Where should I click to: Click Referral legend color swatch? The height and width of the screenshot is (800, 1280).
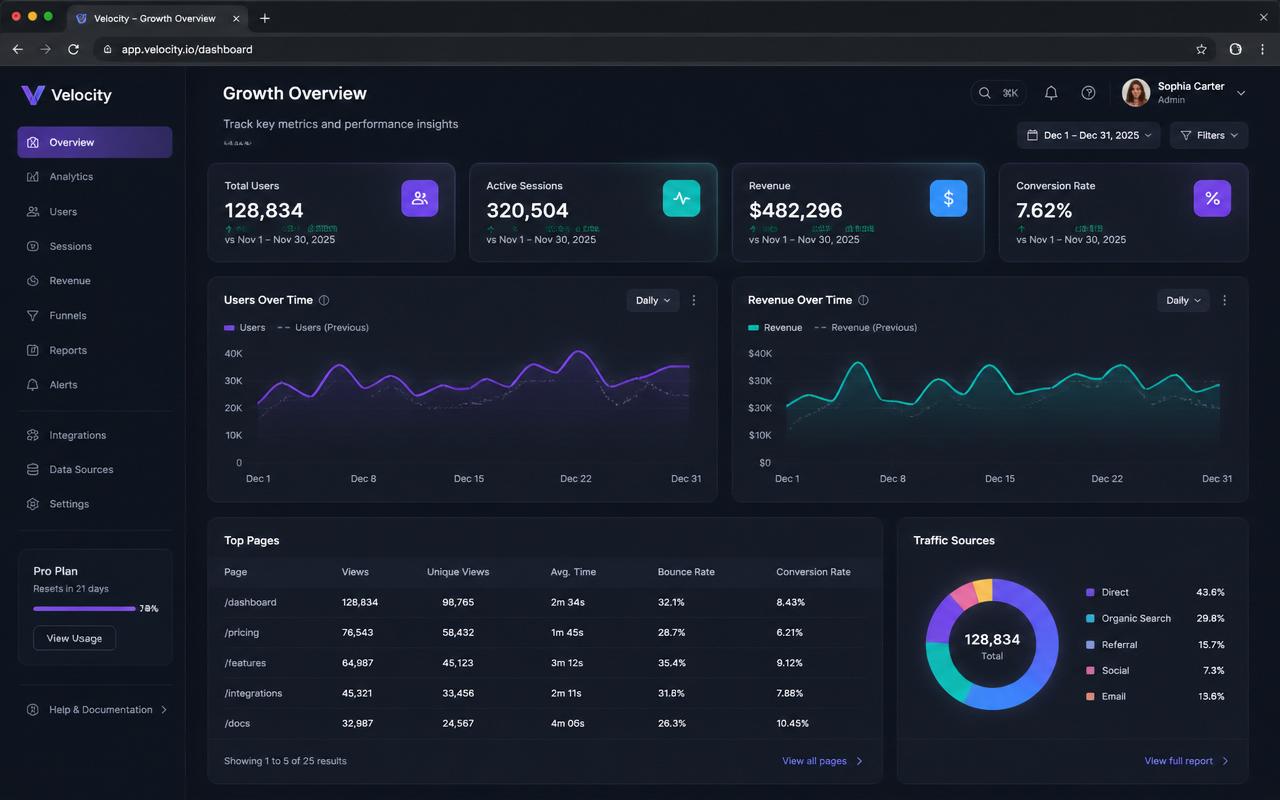pos(1090,645)
